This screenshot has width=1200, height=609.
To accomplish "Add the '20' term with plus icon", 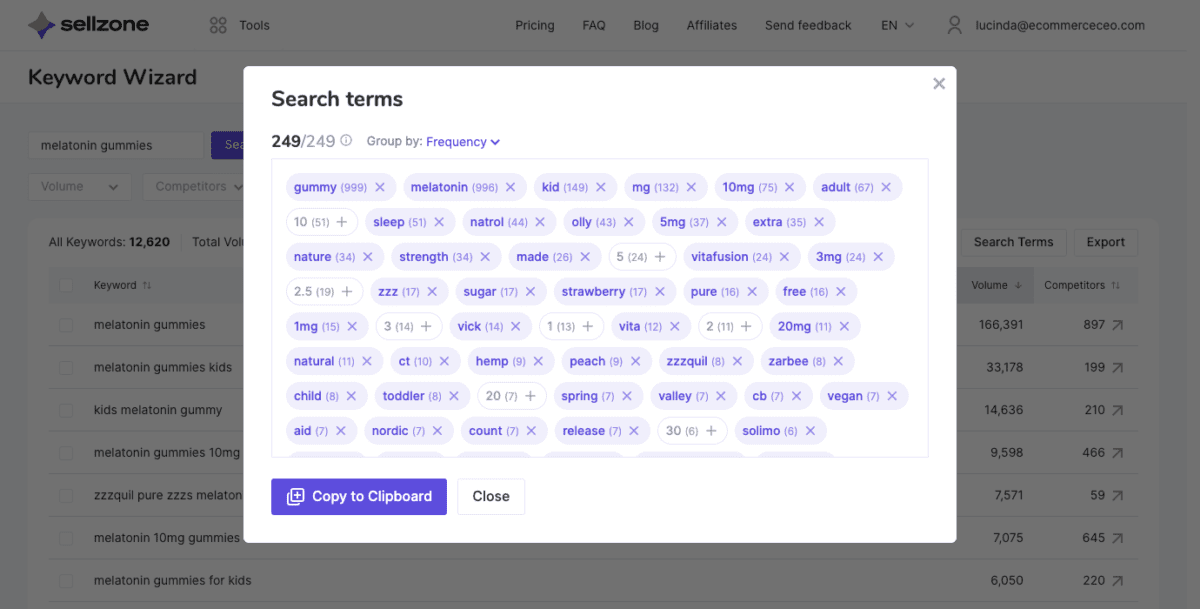I will pos(530,396).
